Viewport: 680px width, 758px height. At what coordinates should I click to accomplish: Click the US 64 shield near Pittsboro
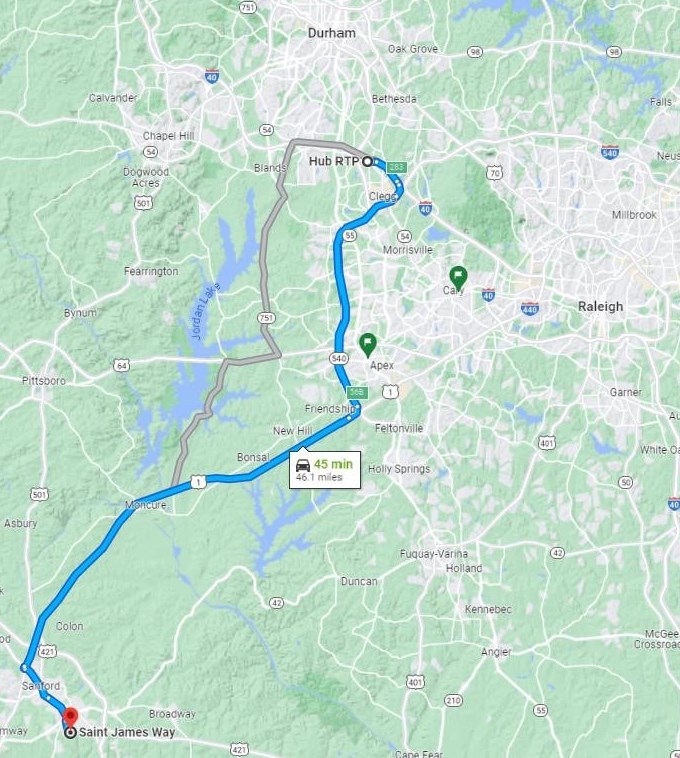pyautogui.click(x=122, y=365)
